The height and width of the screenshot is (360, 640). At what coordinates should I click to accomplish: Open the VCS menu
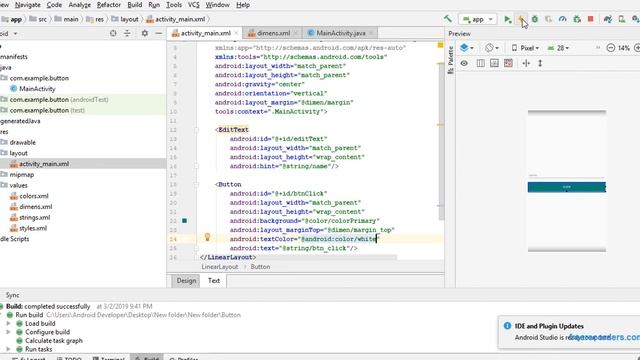(x=193, y=5)
